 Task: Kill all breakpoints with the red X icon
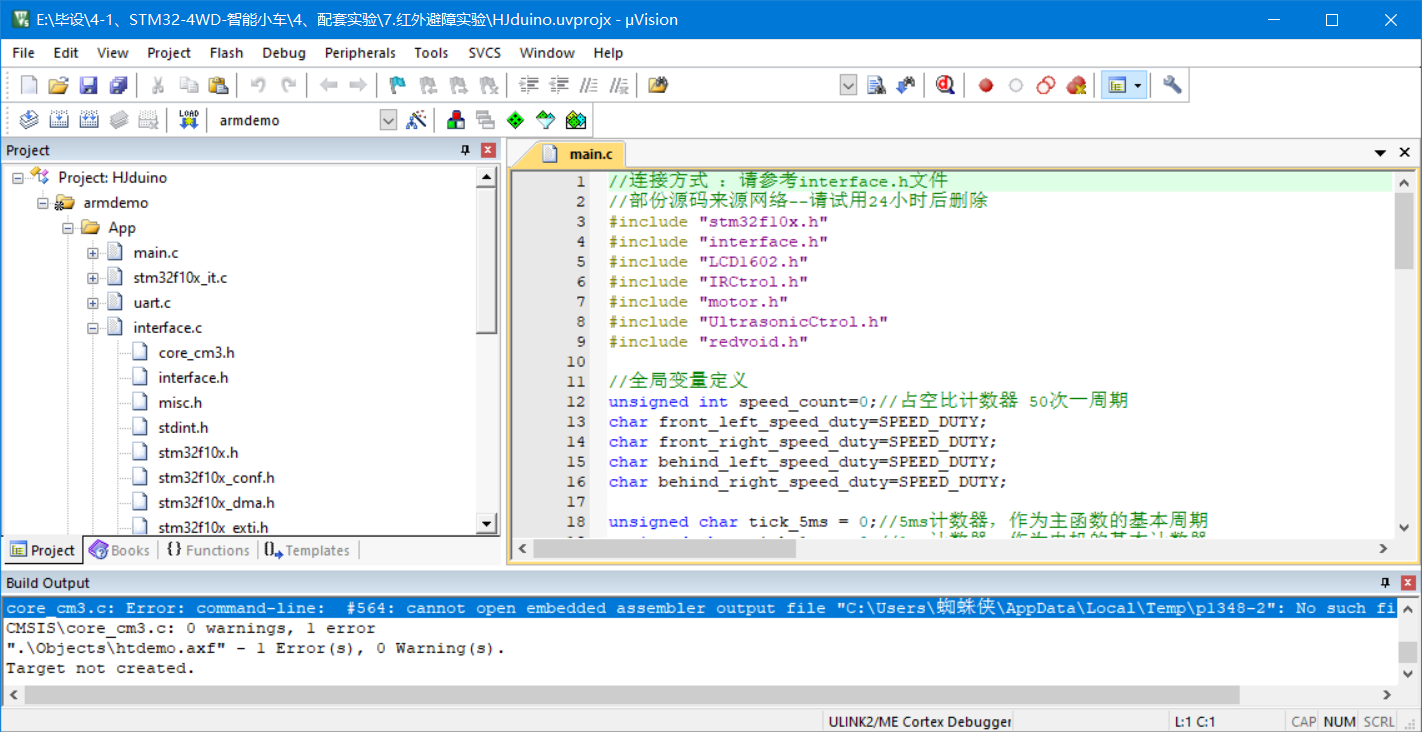tap(1077, 85)
